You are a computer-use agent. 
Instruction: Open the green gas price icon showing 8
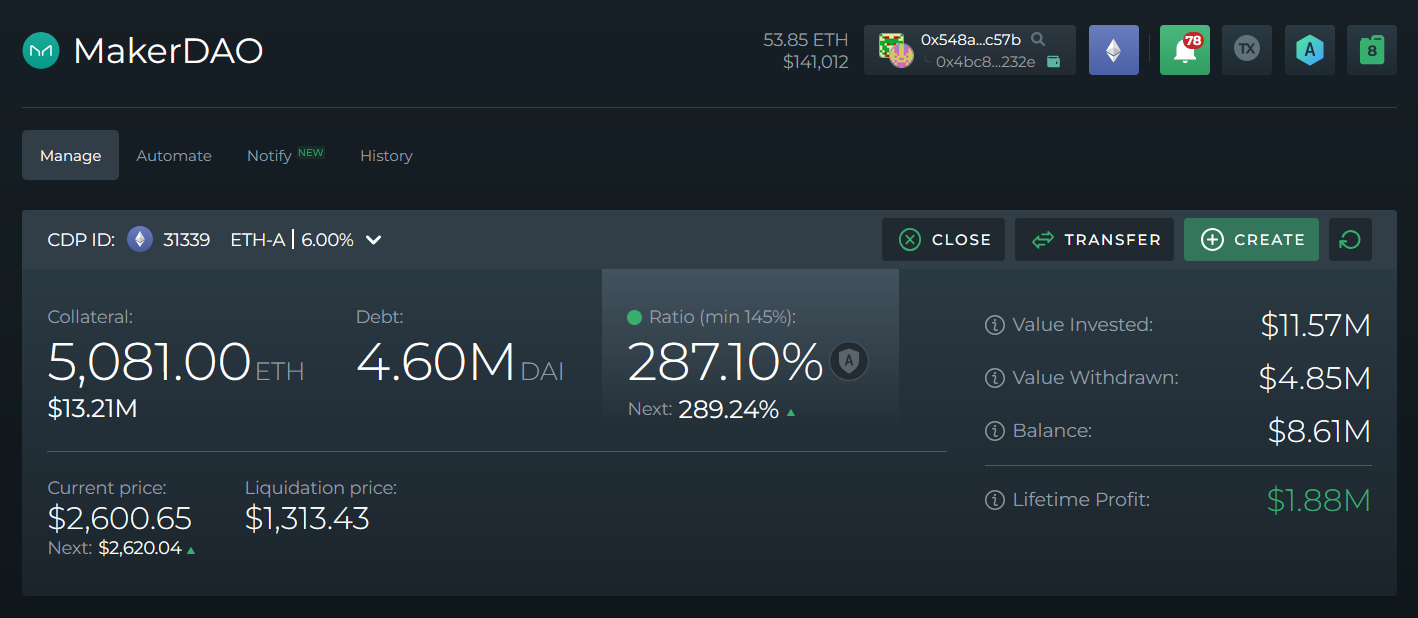(1372, 50)
